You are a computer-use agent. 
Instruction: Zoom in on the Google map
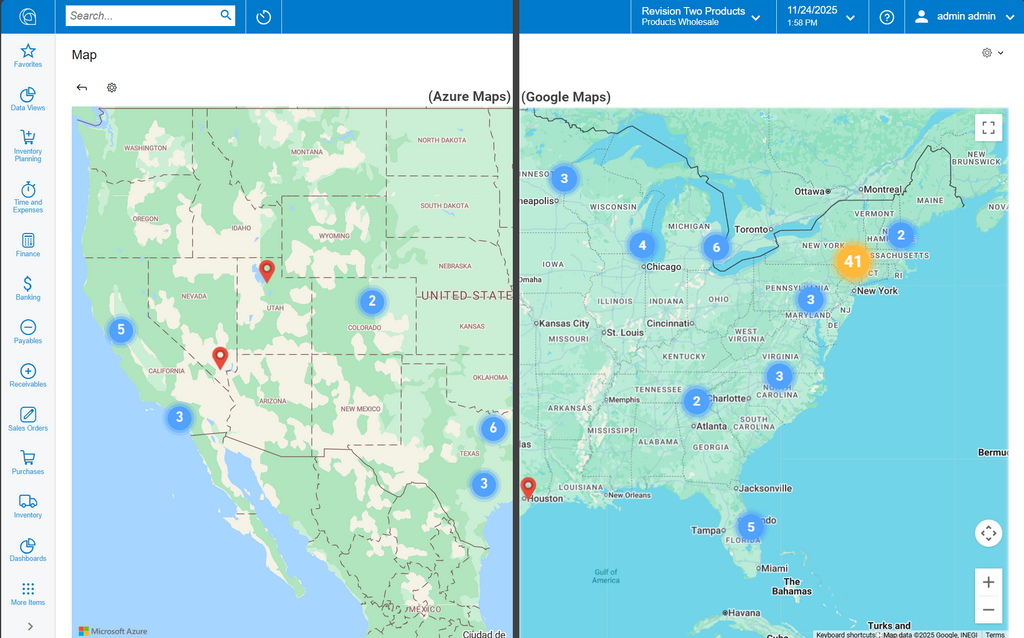(x=988, y=582)
